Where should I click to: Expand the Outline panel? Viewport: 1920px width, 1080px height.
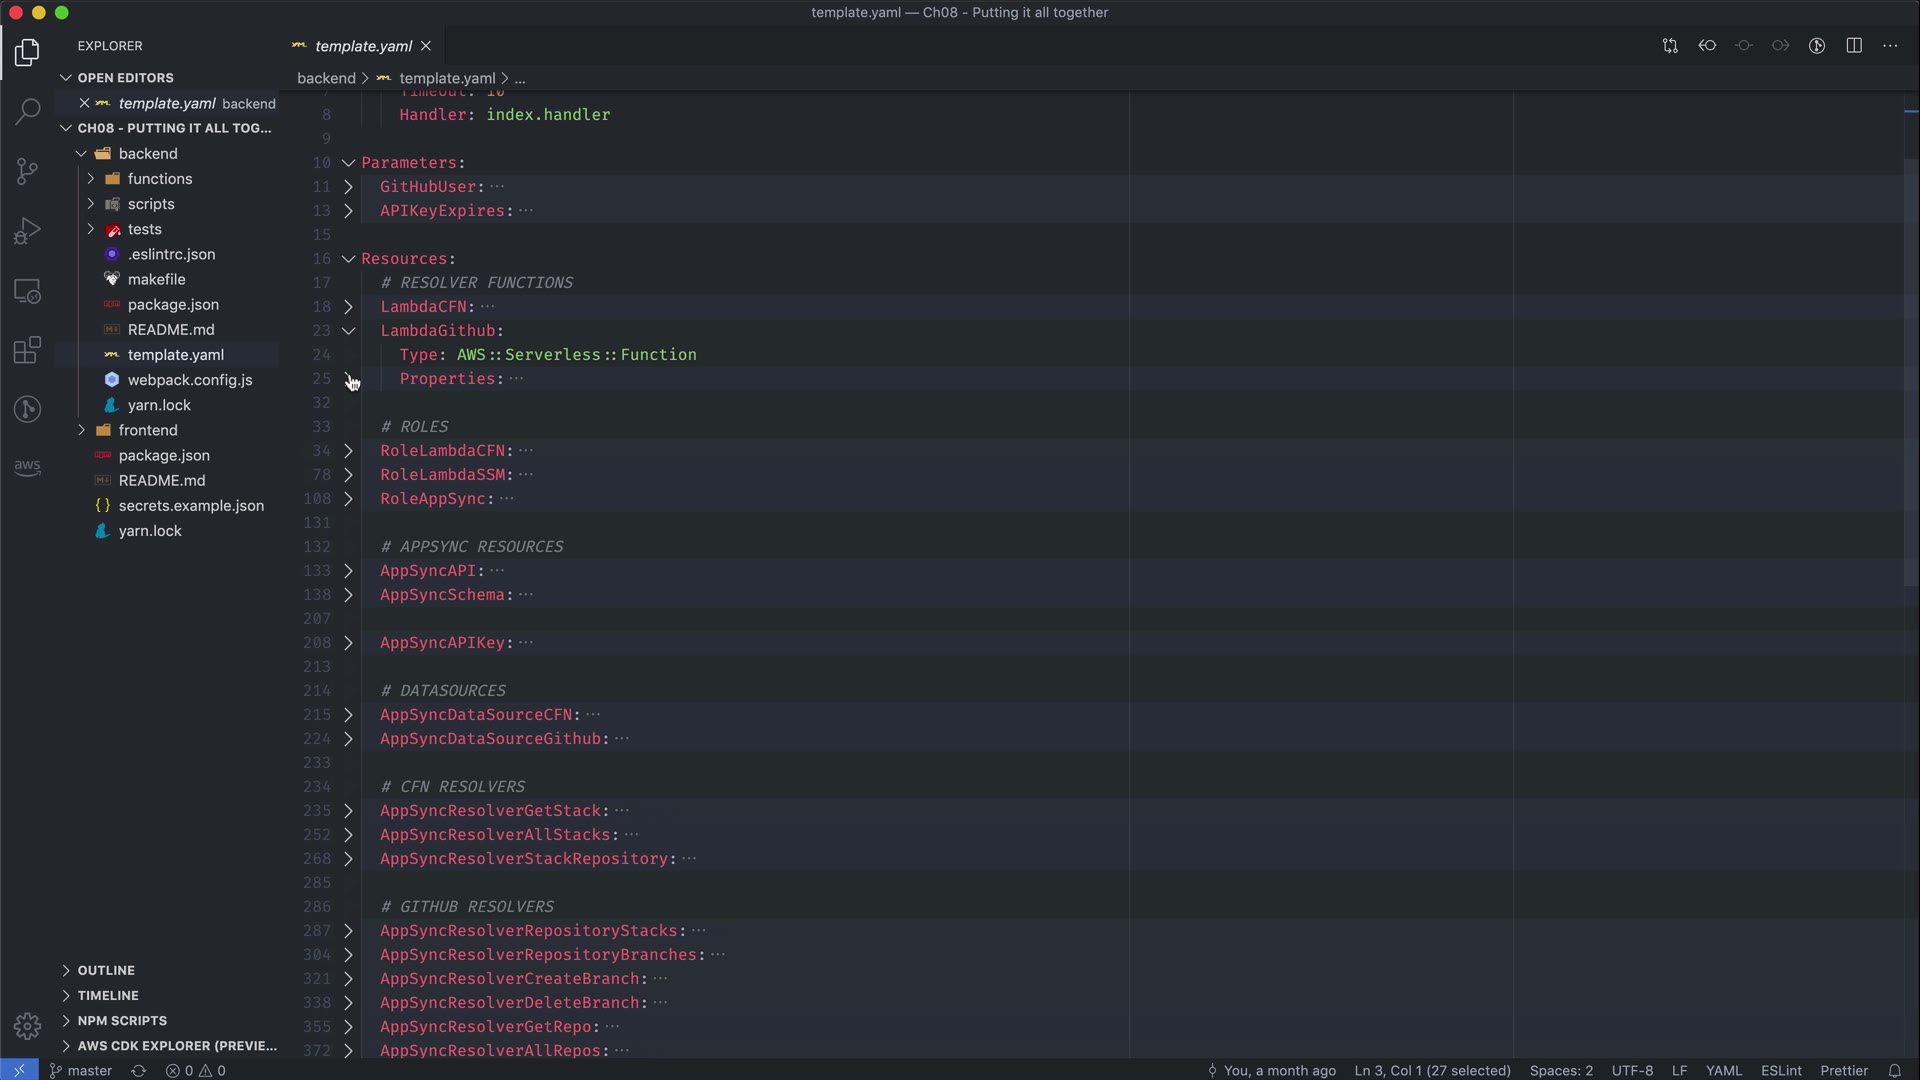[106, 970]
